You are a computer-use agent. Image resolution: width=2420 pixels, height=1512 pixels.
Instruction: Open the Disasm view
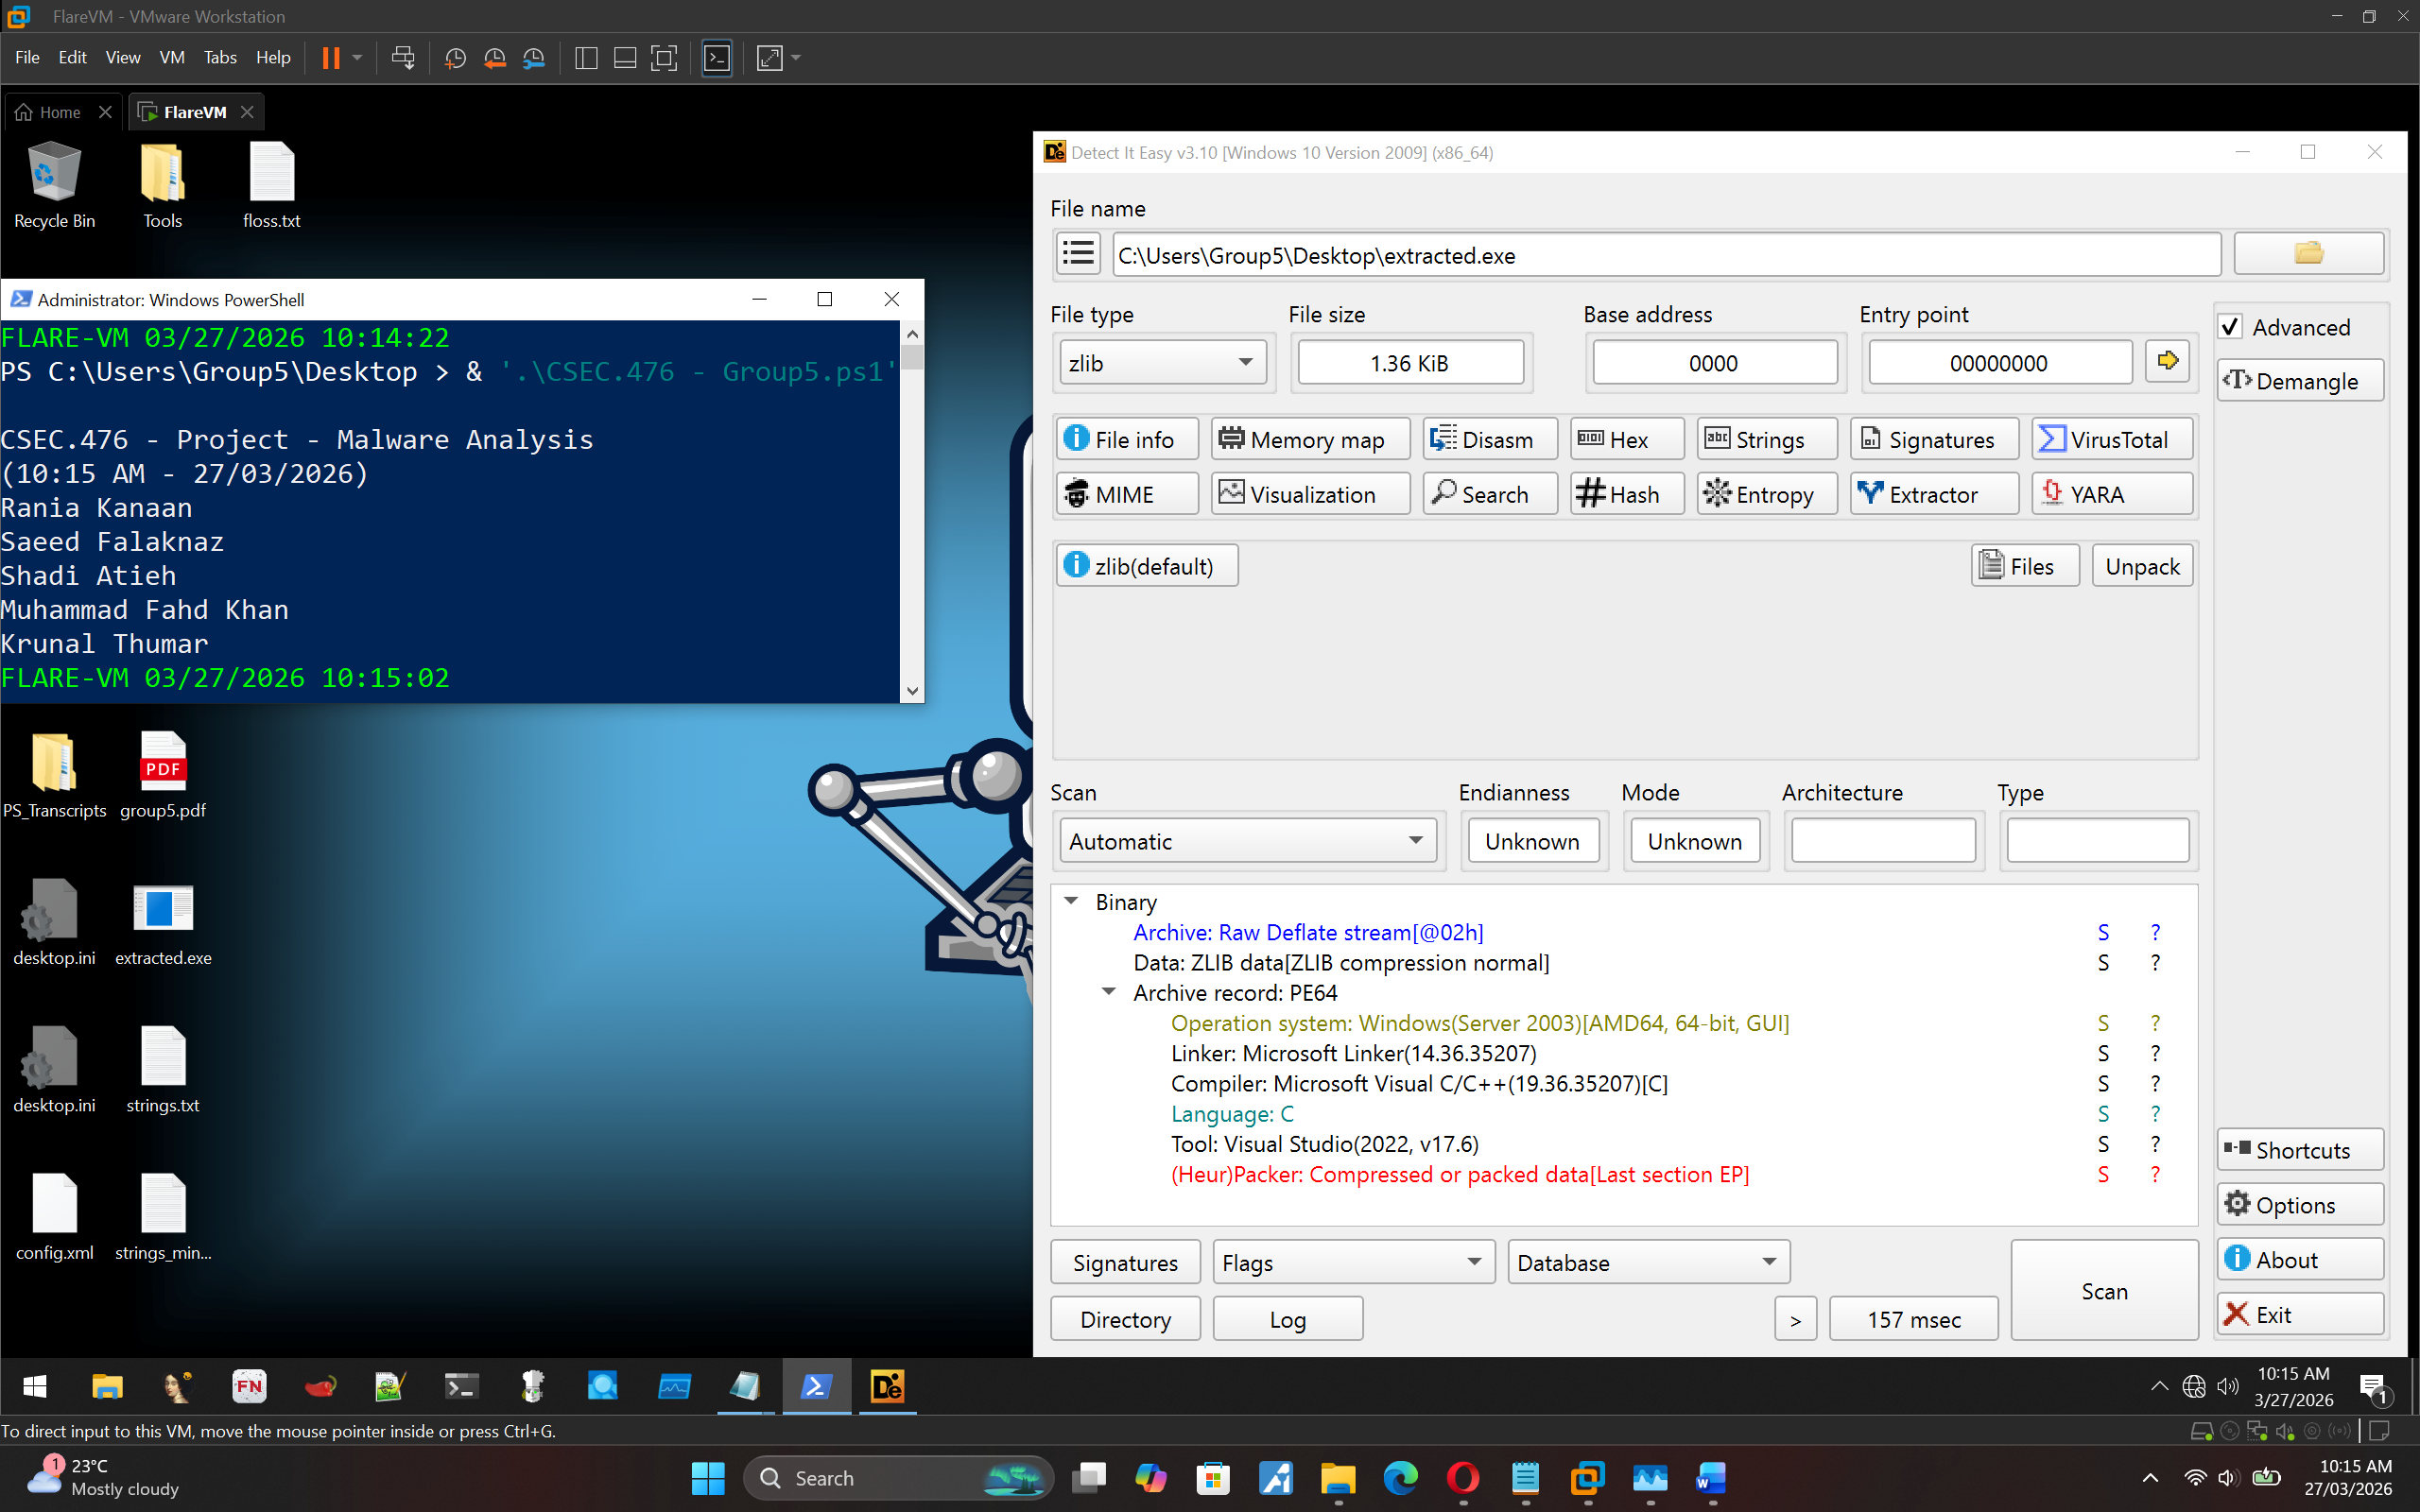[1488, 439]
